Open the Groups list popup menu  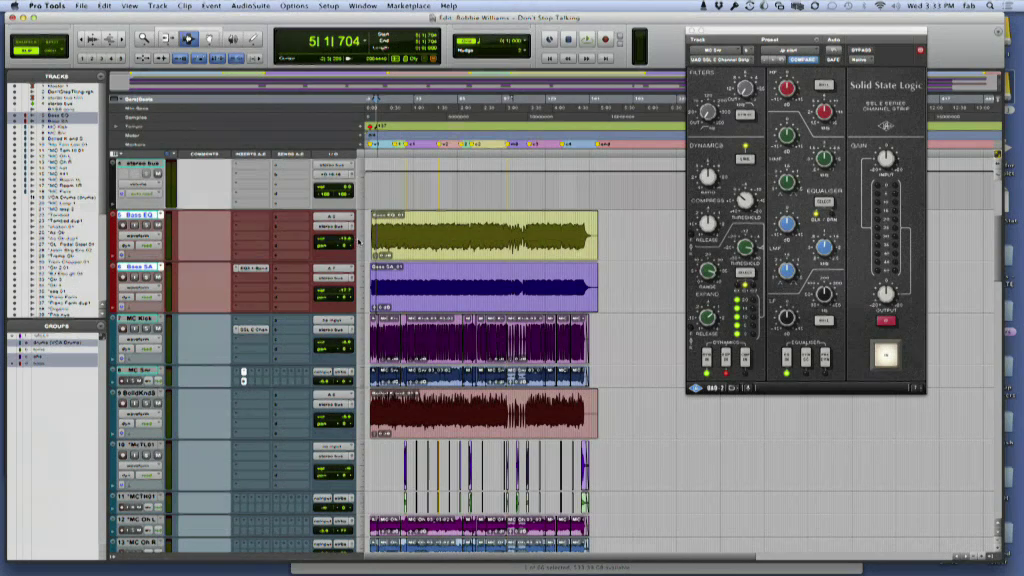click(100, 326)
